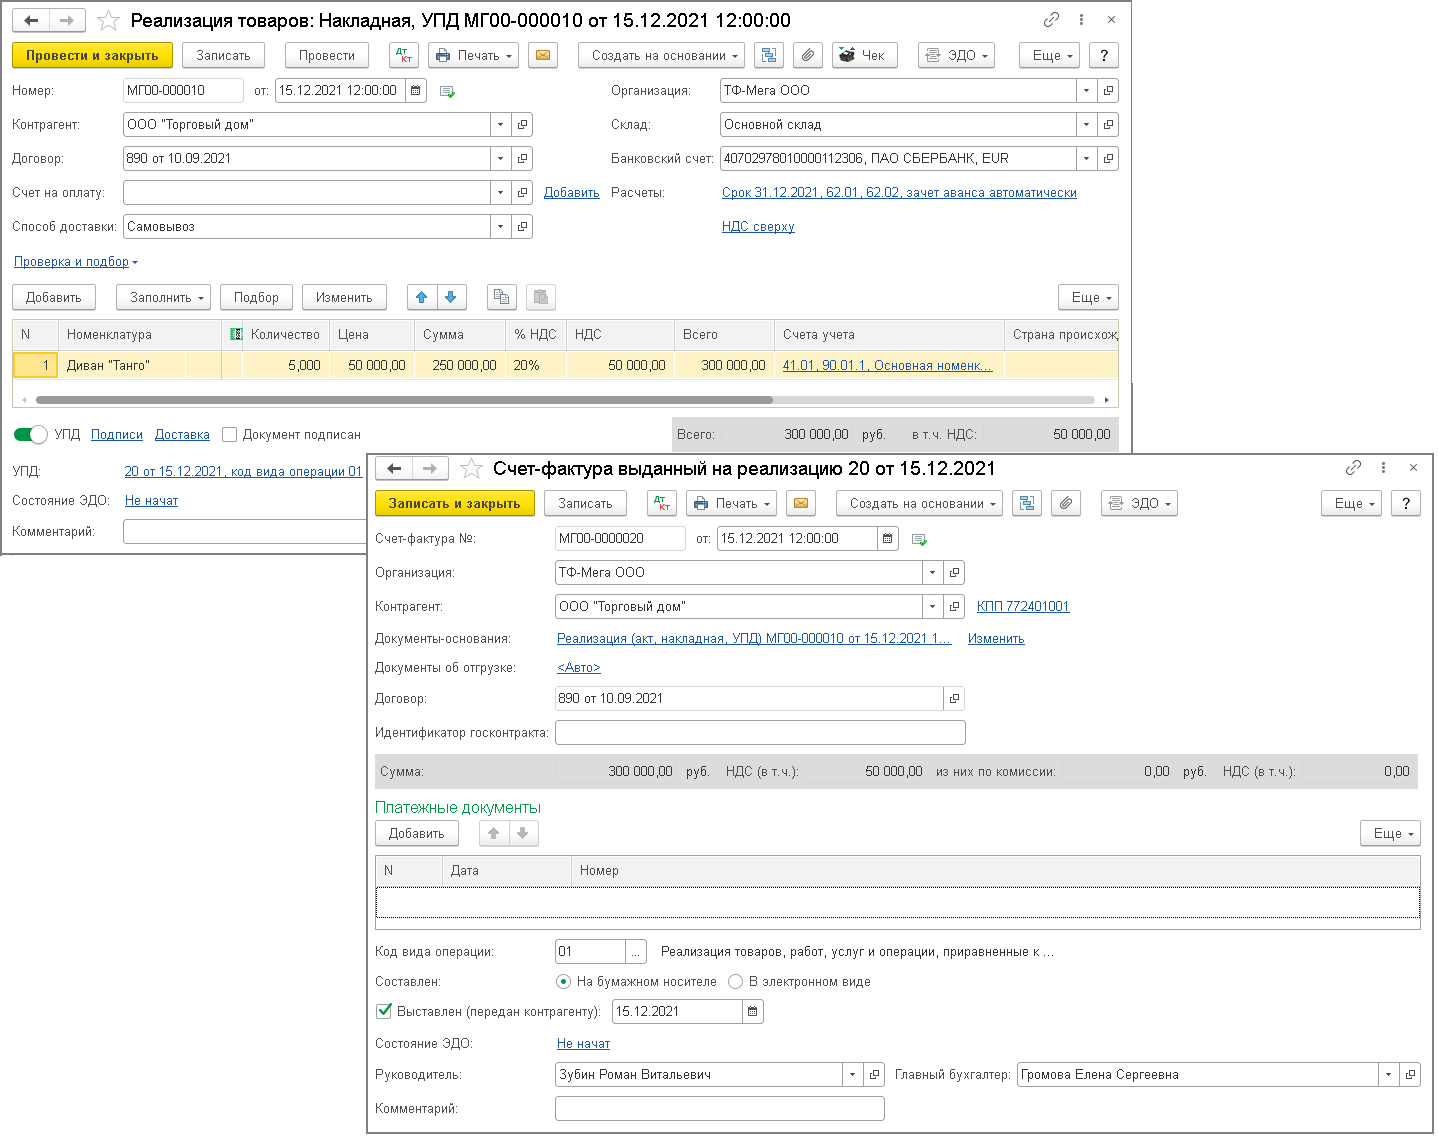Image resolution: width=1438 pixels, height=1138 pixels.
Task: Click copy rows icon above goods table
Action: [x=501, y=297]
